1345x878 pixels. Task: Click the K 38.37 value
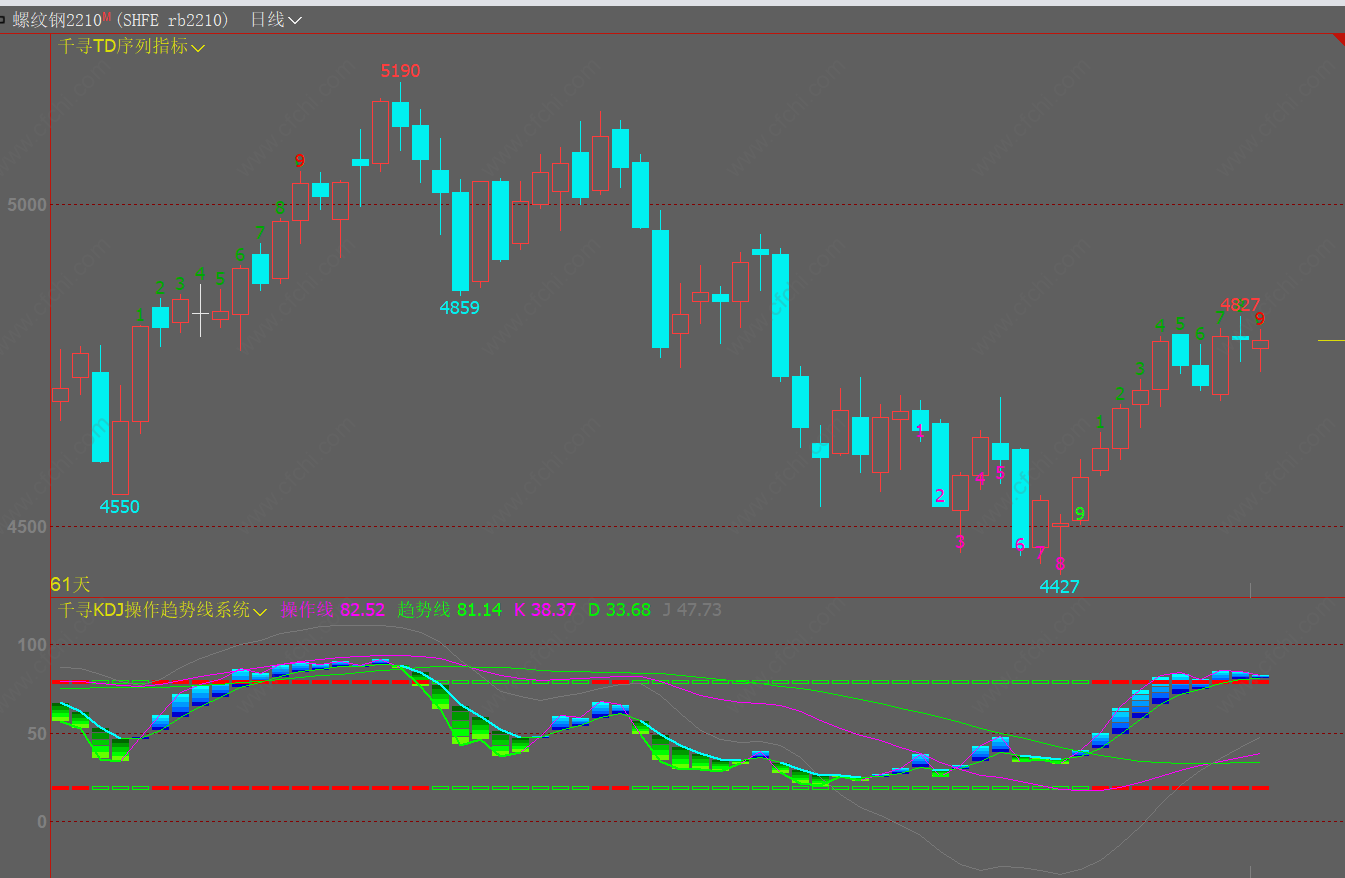[545, 610]
